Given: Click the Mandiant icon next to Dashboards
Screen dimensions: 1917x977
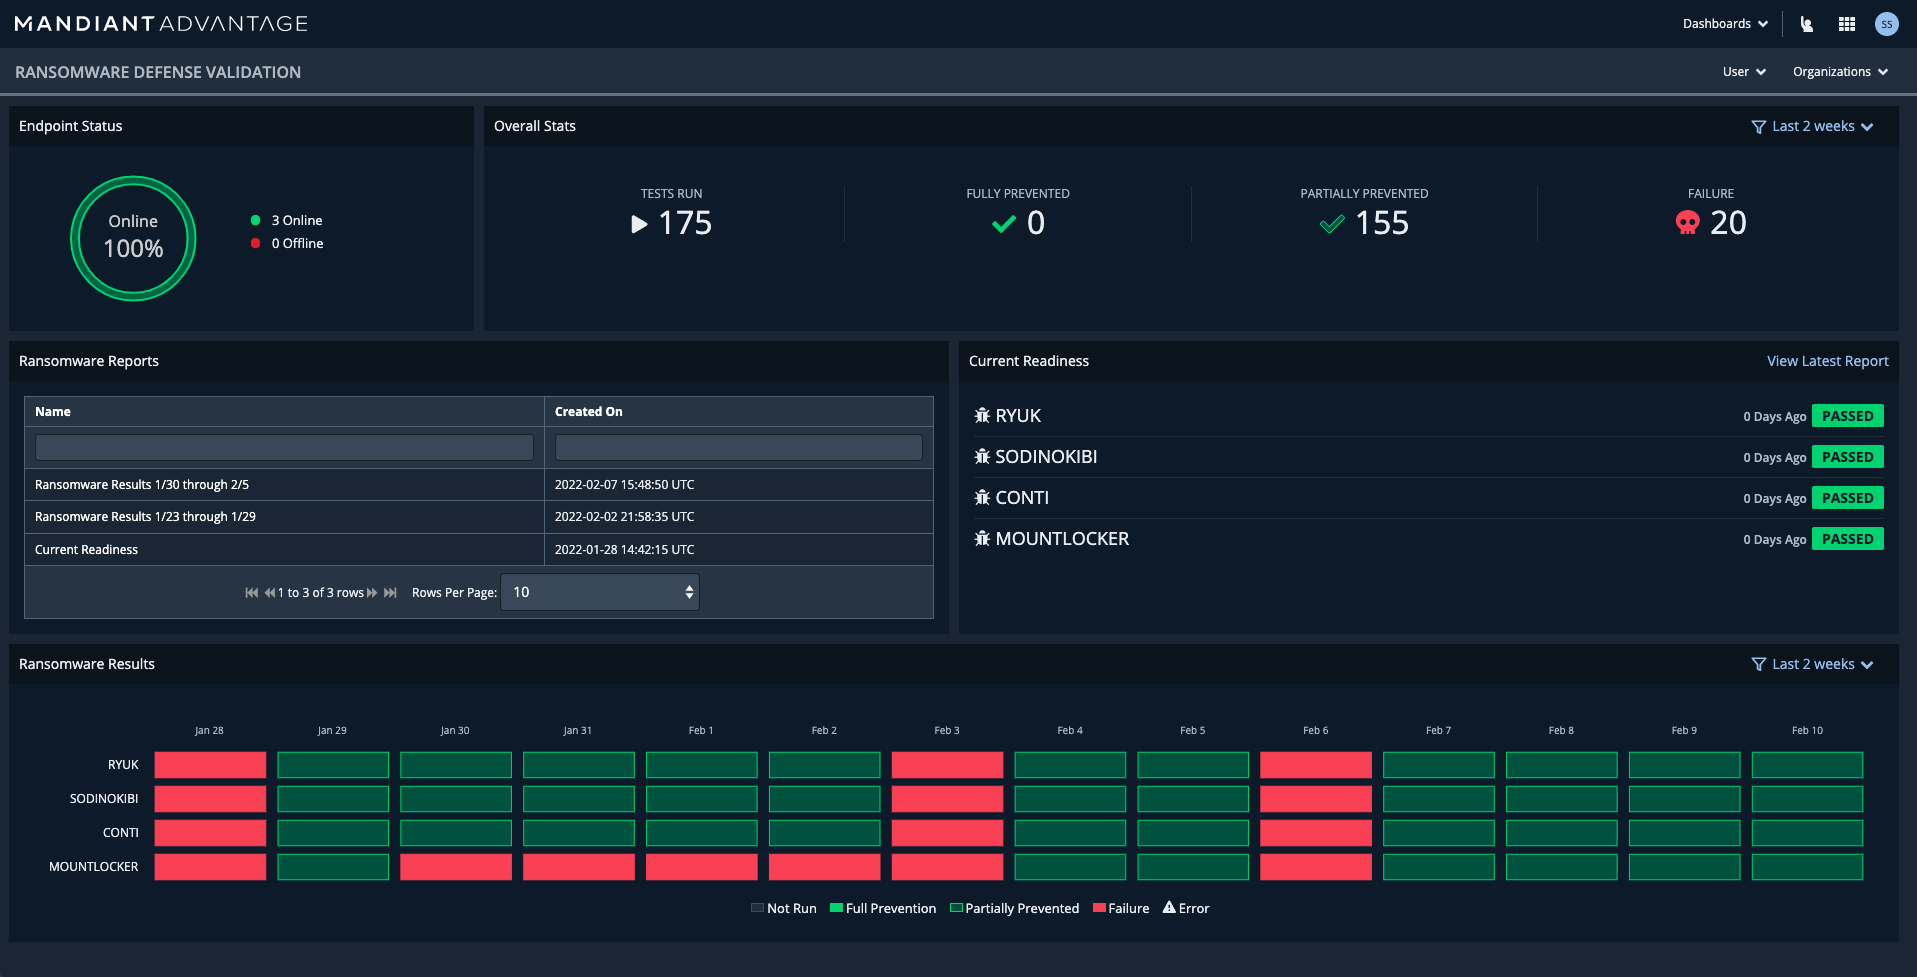Looking at the screenshot, I should point(1806,24).
